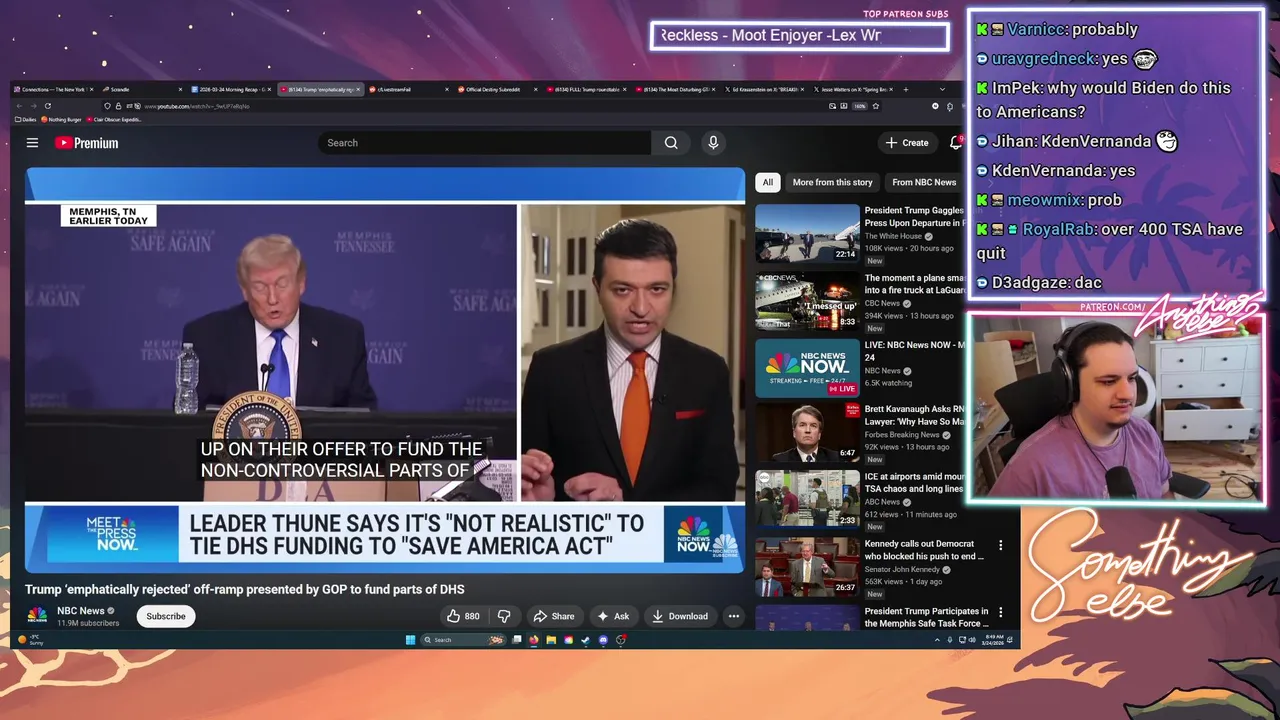This screenshot has height=720, width=1280.
Task: Open taskbar clock and date
Action: pyautogui.click(x=994, y=640)
